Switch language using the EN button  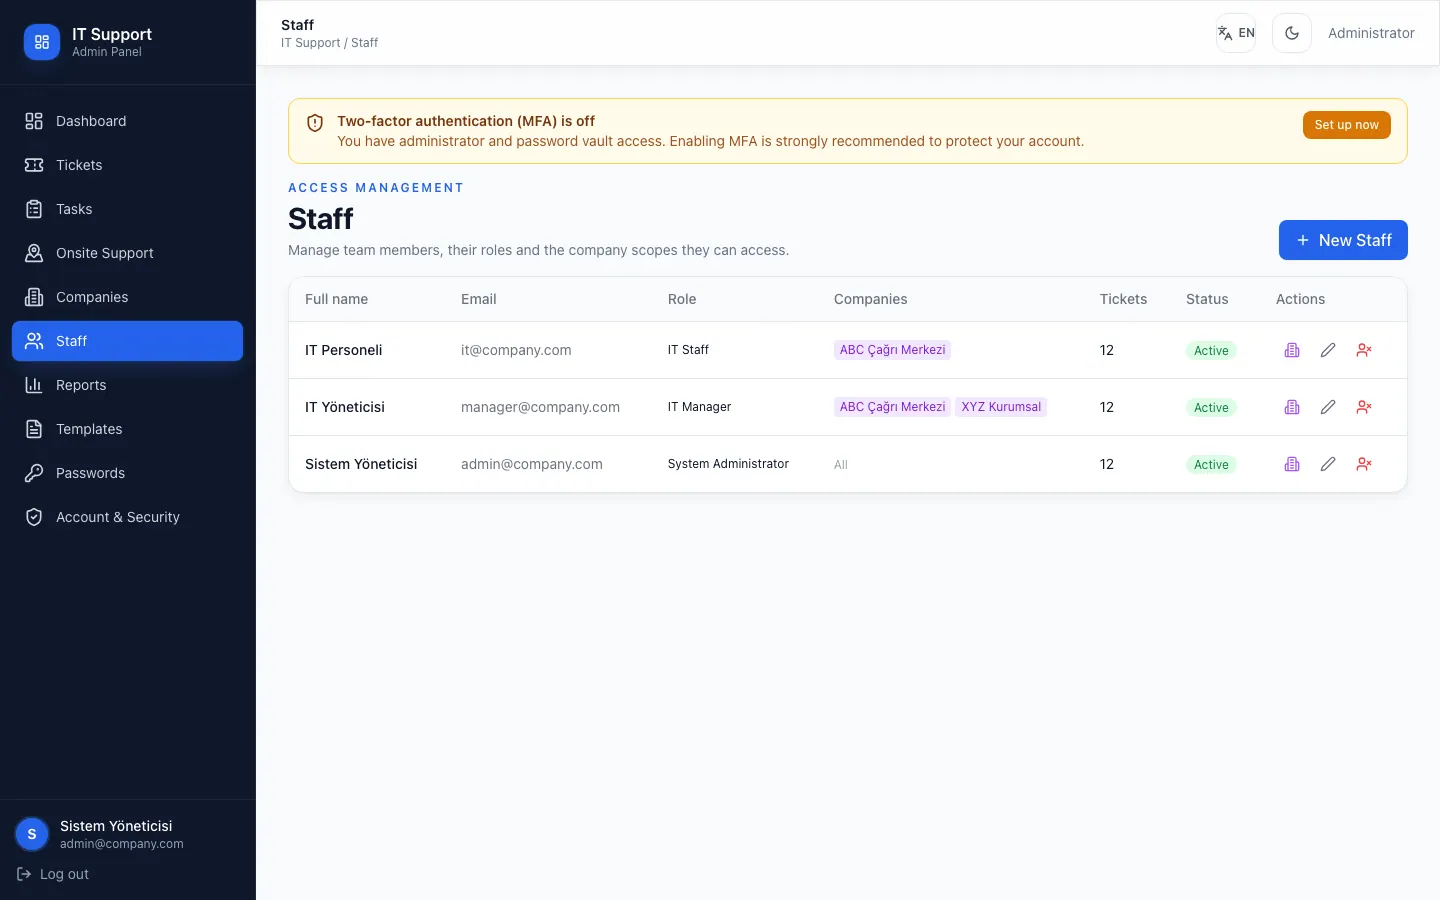pos(1236,33)
